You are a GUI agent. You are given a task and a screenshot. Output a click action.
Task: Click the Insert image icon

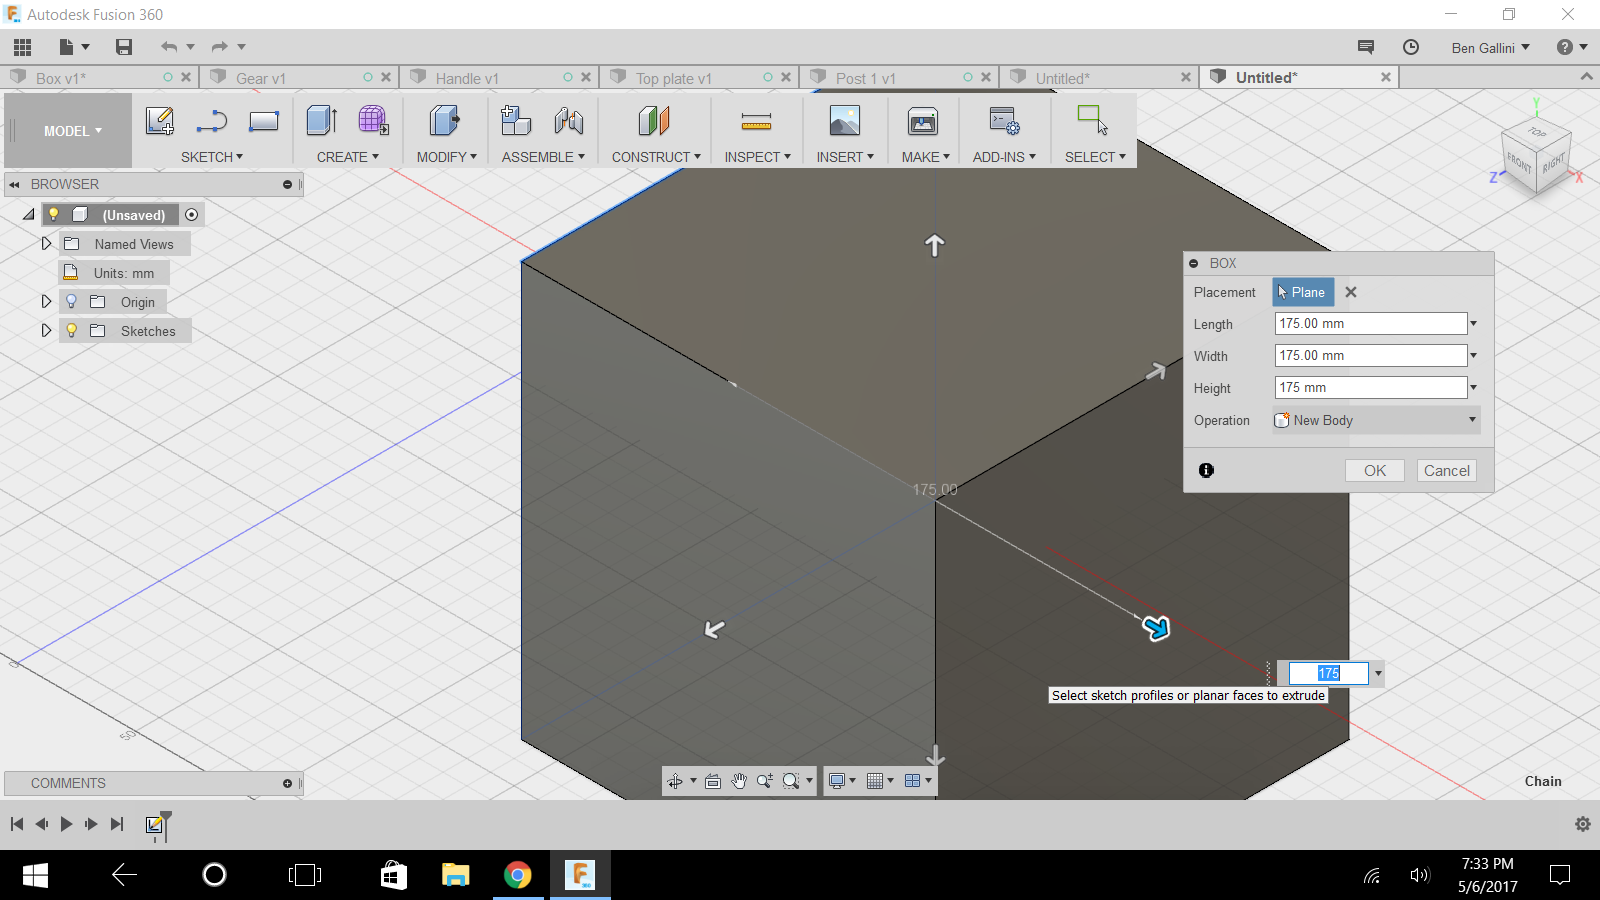(845, 121)
